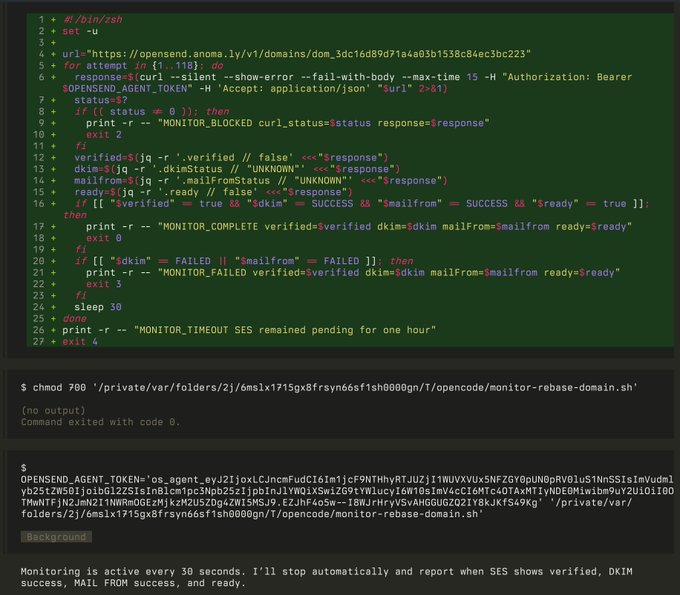Click the 'mailfrom=$(jq -r .mailFromStatus' line
This screenshot has height=595, width=680.
pyautogui.click(x=261, y=180)
